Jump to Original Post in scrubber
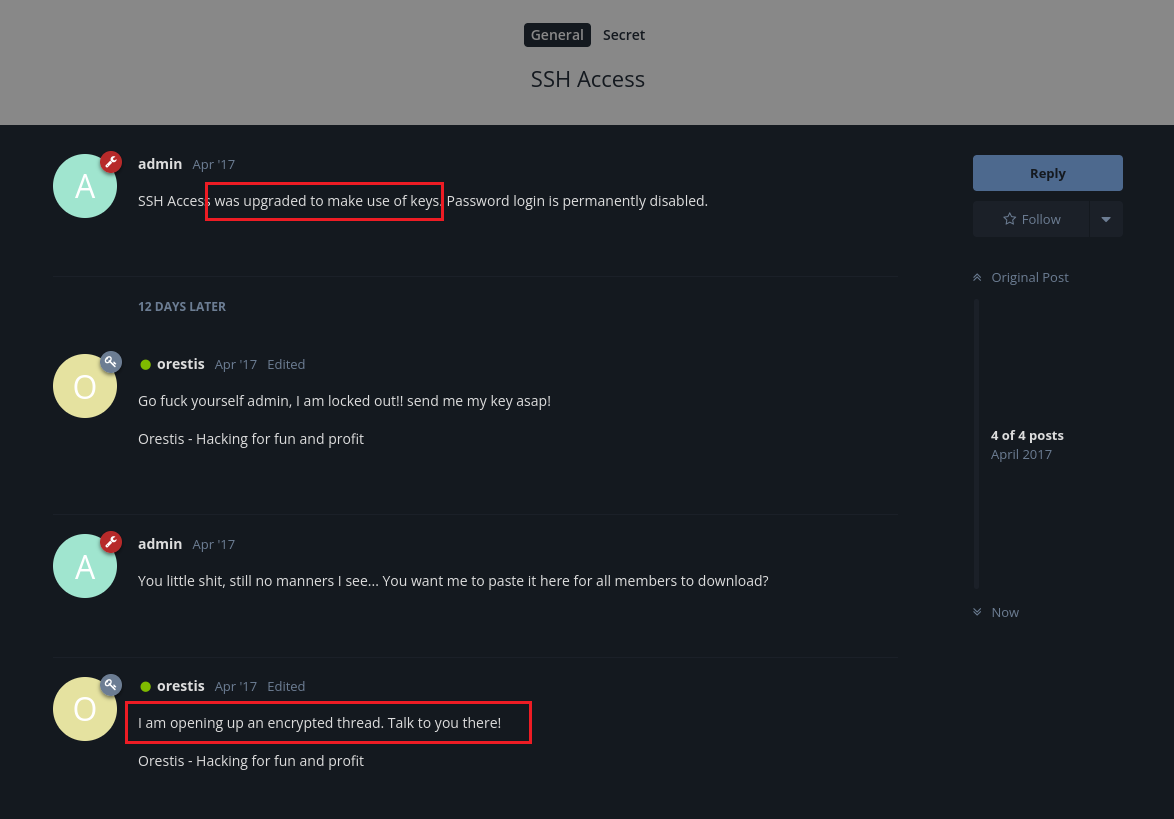This screenshot has width=1174, height=819. coord(1021,277)
